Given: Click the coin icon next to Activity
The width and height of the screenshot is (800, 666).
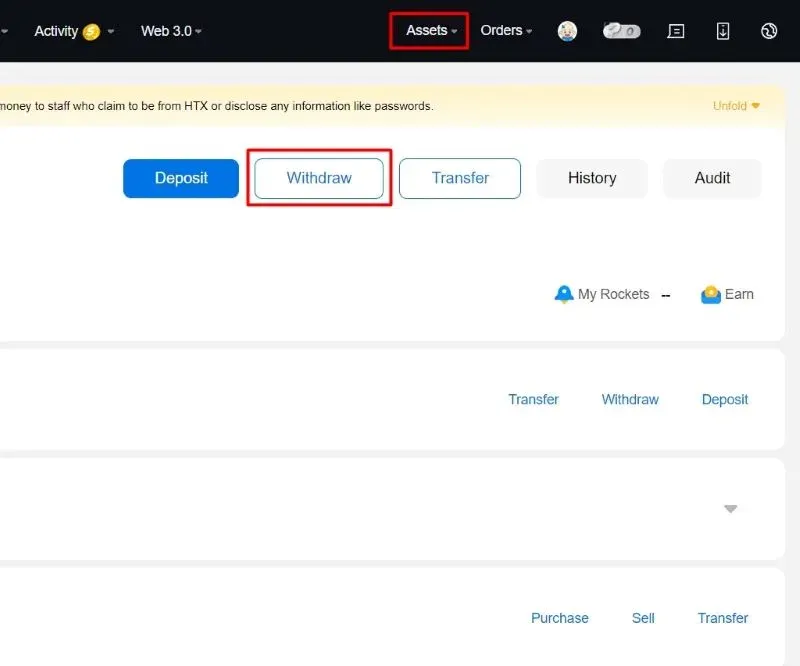Looking at the screenshot, I should pyautogui.click(x=92, y=31).
